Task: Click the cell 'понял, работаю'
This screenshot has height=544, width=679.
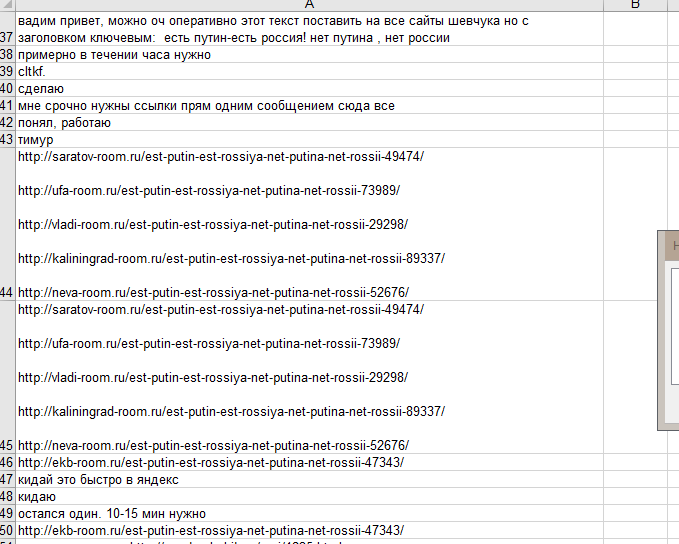Action: coord(310,123)
